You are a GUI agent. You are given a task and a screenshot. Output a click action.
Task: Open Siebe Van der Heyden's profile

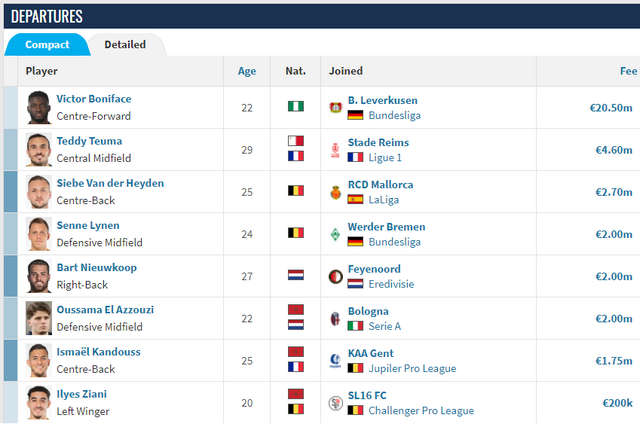click(110, 183)
